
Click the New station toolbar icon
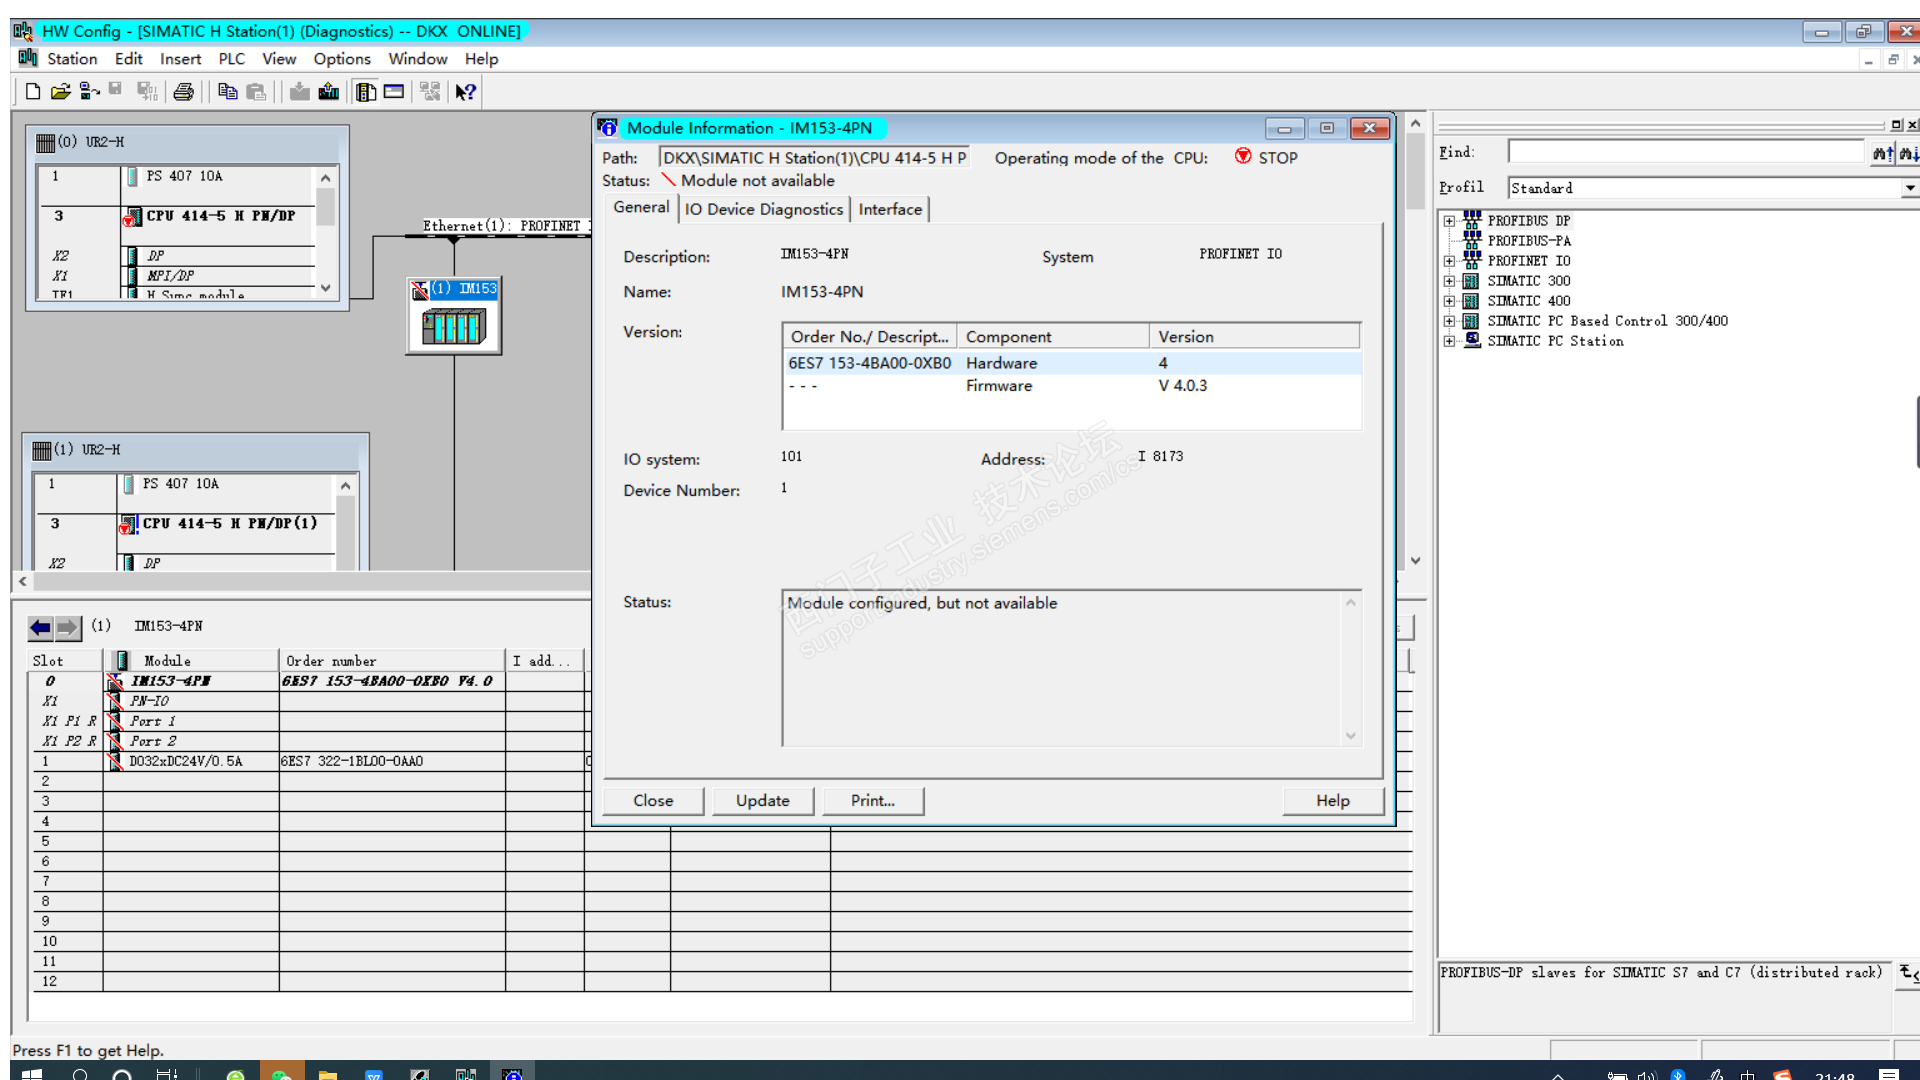click(x=33, y=92)
